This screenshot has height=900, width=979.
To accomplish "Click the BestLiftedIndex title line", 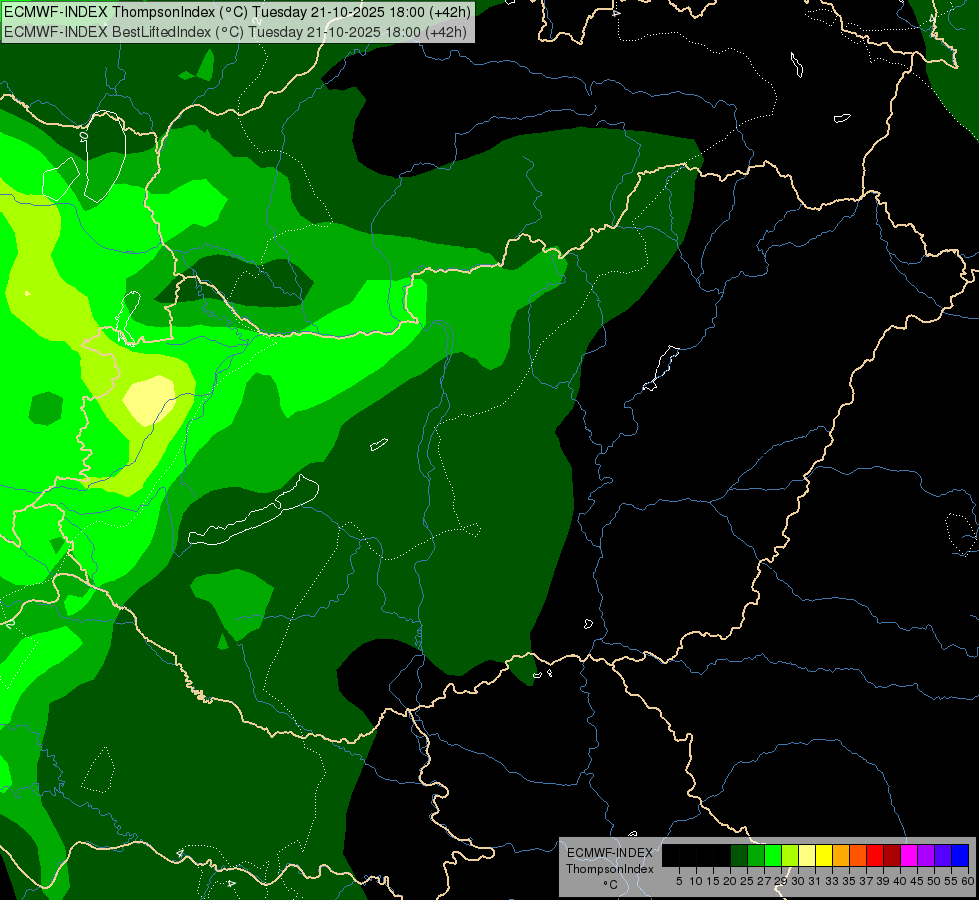I will click(x=235, y=32).
